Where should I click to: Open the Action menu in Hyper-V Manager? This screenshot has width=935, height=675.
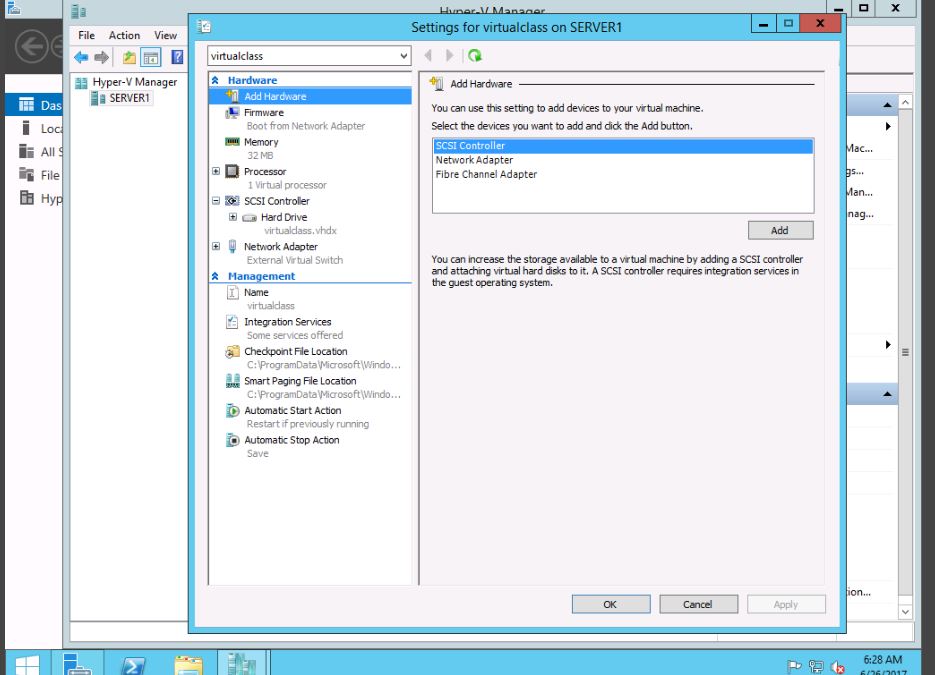point(124,35)
